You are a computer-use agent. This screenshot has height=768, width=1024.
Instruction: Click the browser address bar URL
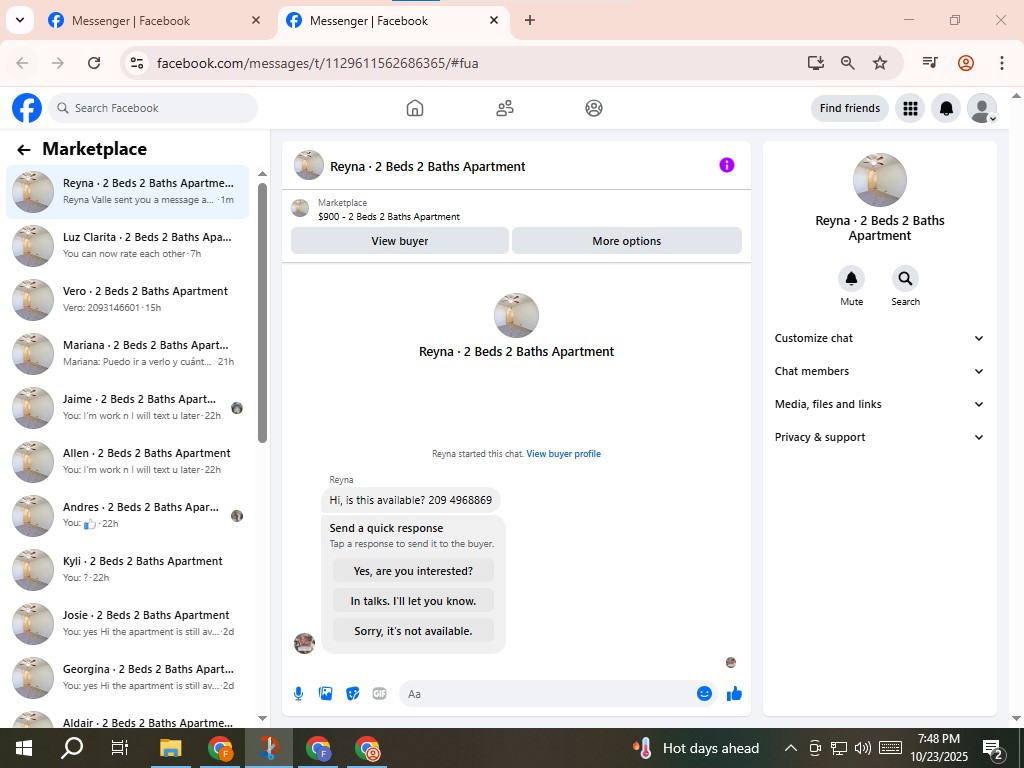pos(317,63)
